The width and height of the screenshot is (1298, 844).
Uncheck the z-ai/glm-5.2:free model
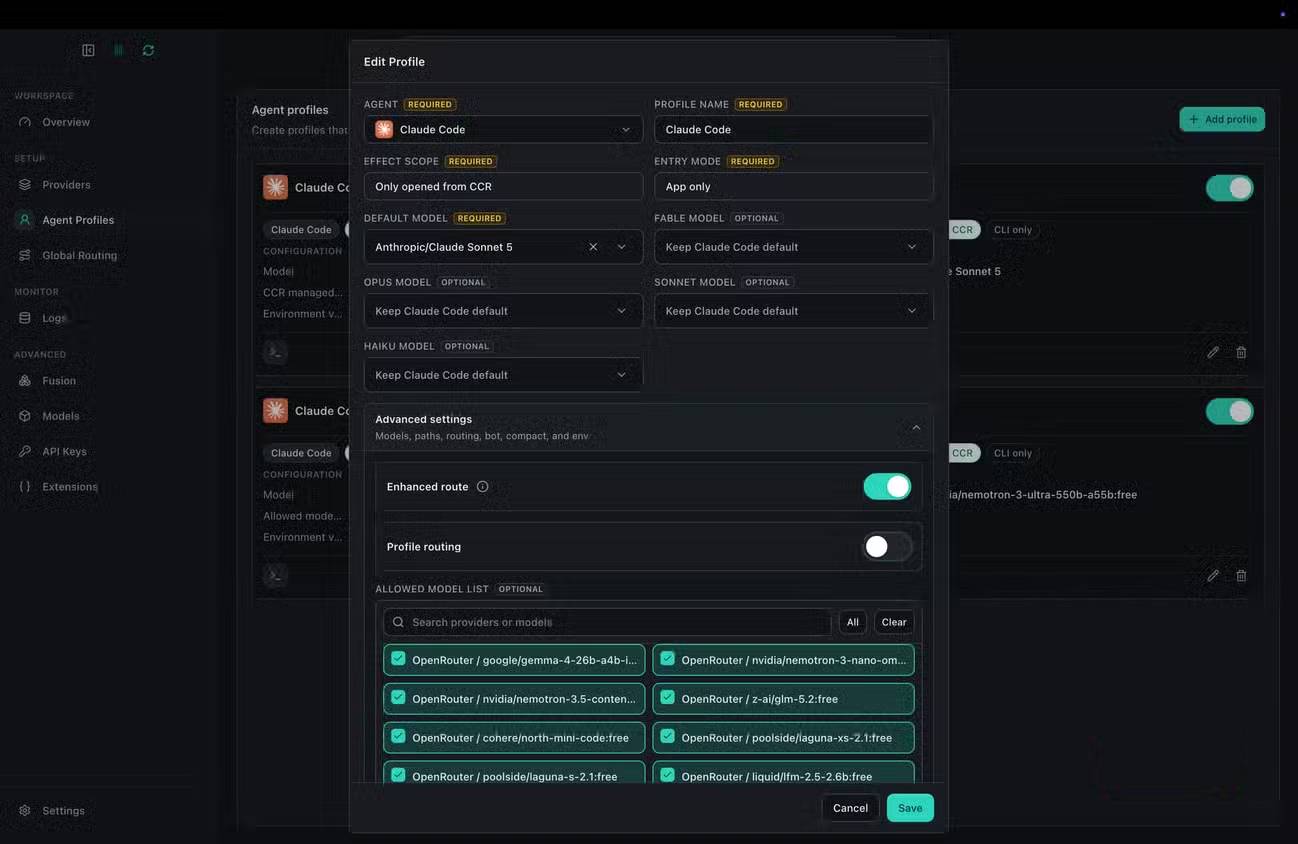[667, 698]
